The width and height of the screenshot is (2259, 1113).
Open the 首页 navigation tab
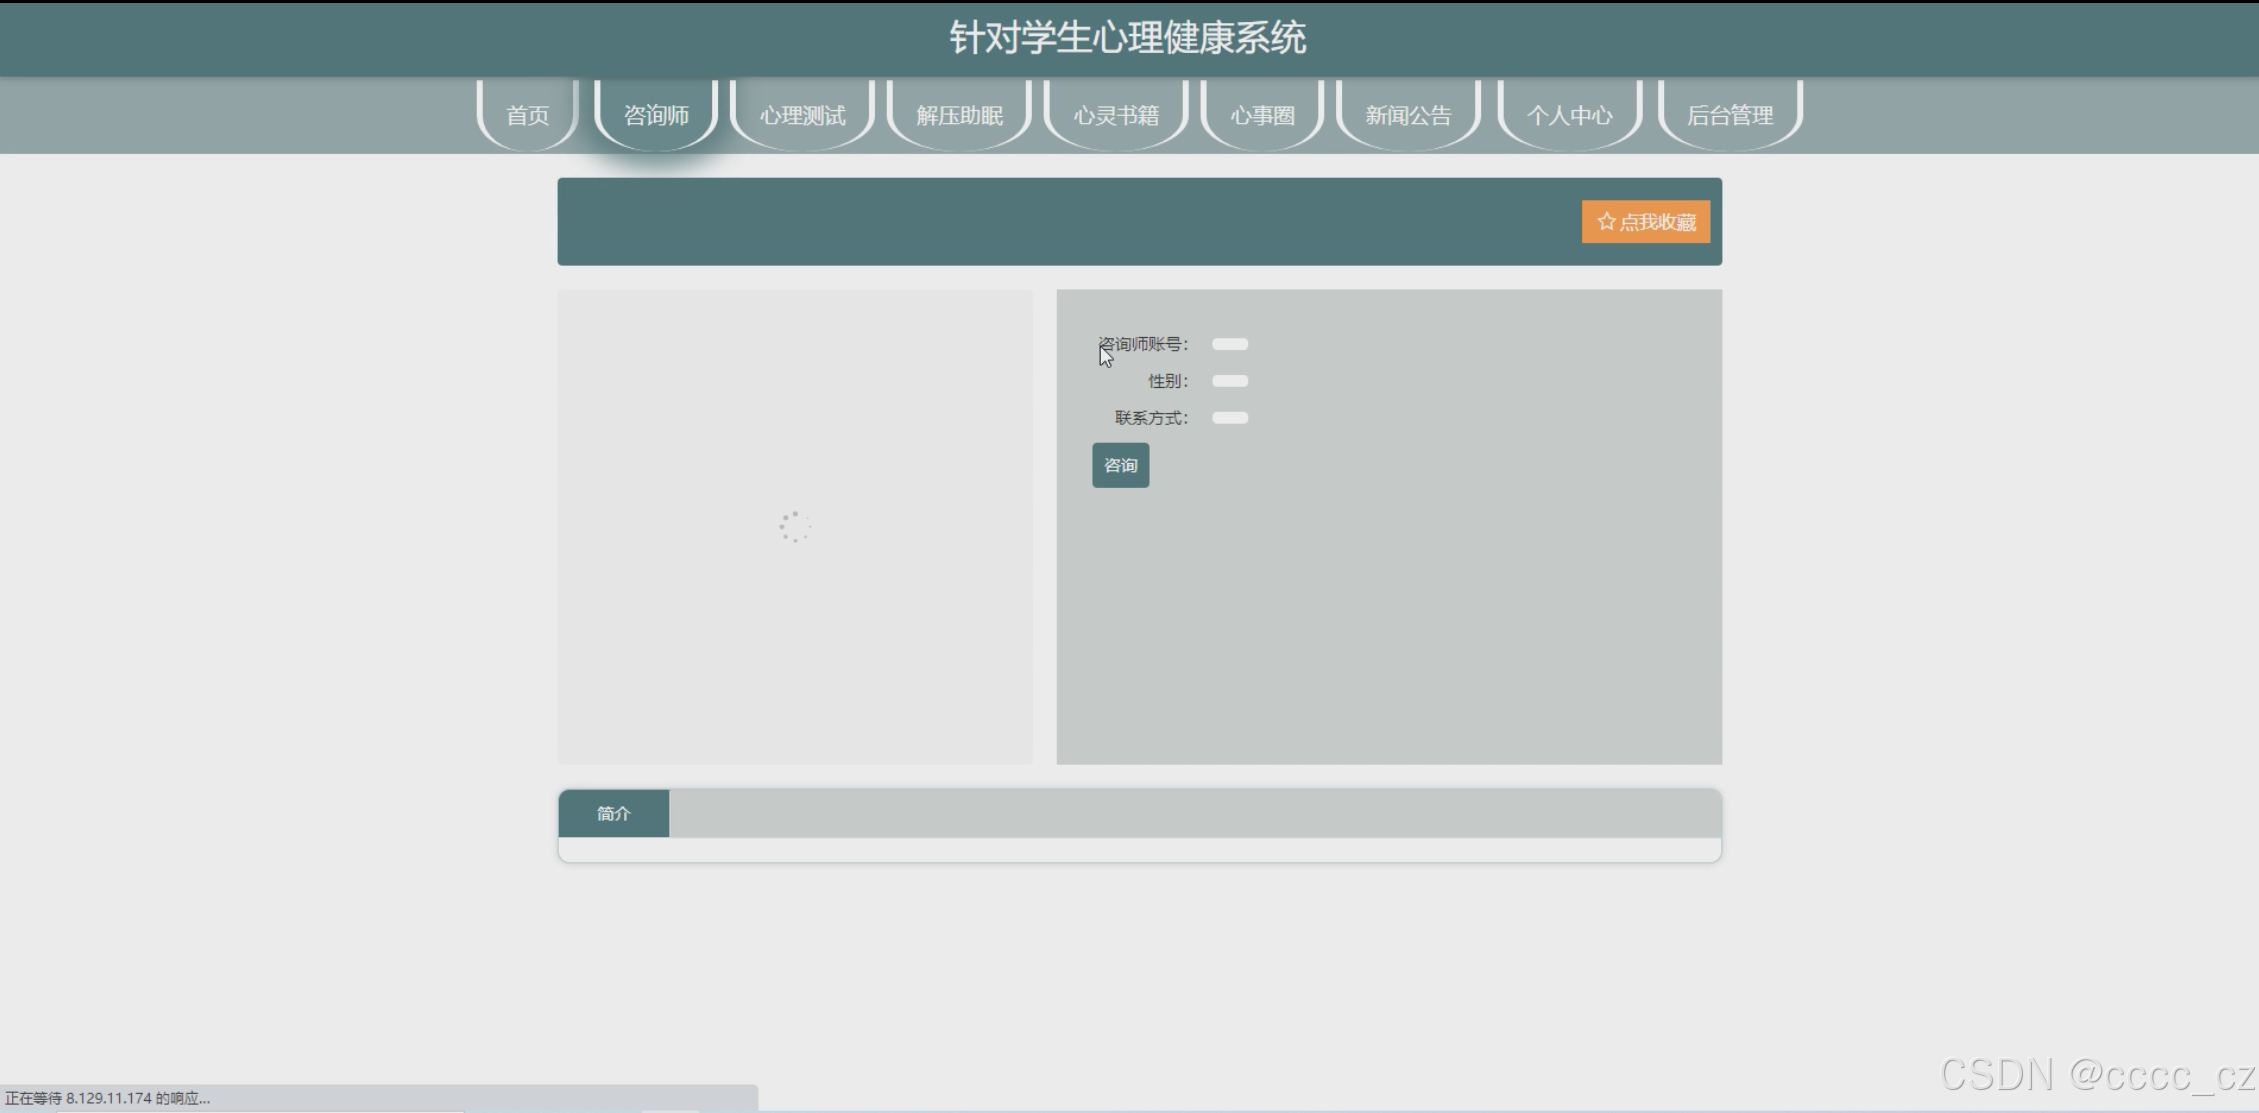tap(527, 115)
